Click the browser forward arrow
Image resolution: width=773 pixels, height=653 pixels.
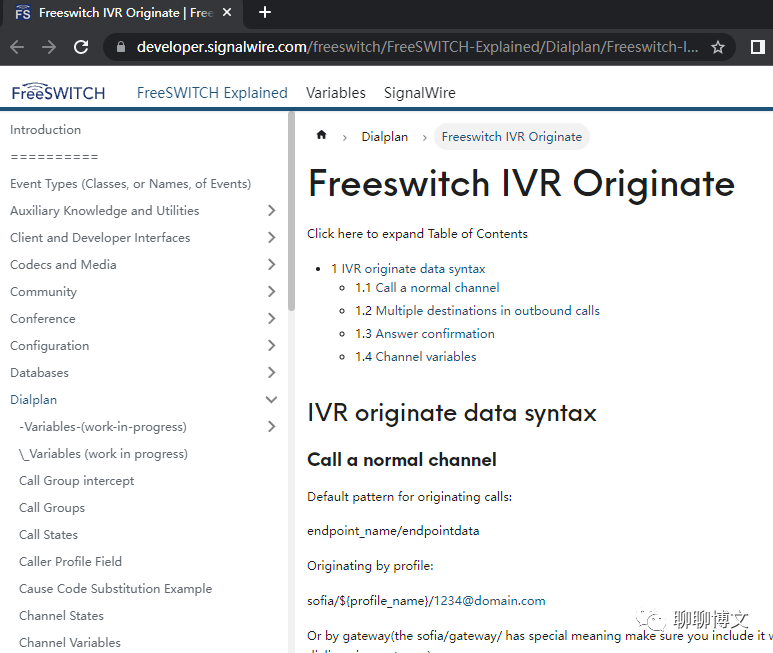tap(49, 47)
